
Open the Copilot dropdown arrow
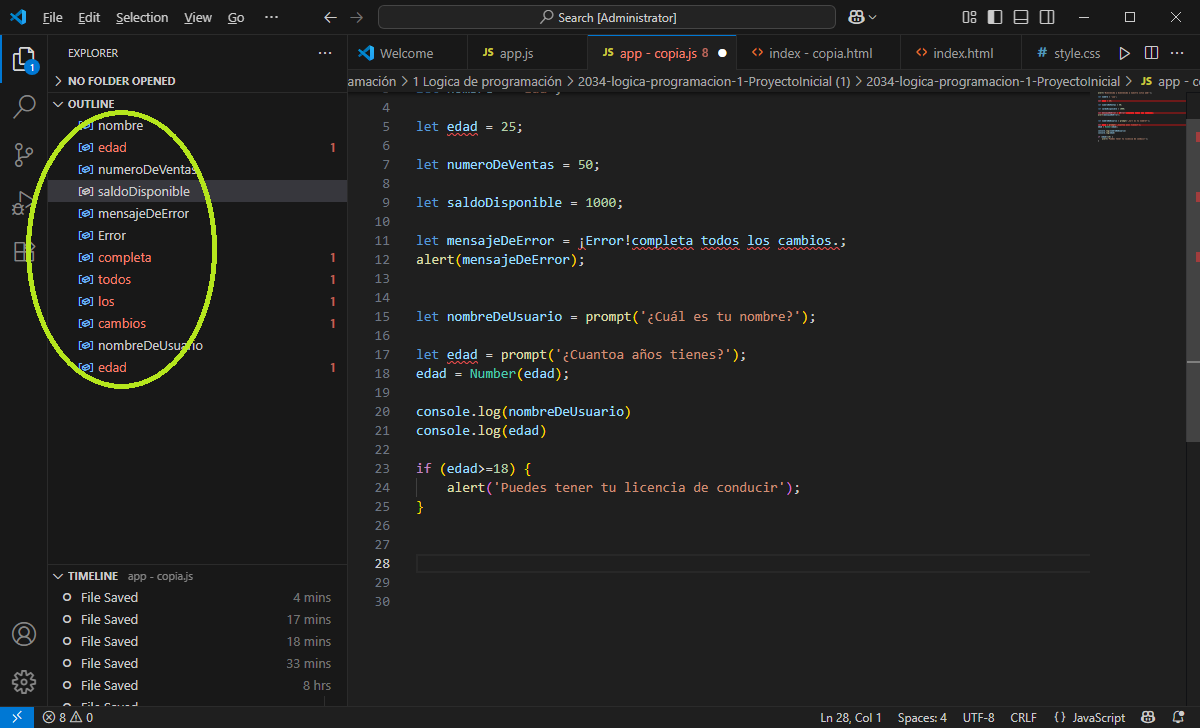pyautogui.click(x=873, y=17)
